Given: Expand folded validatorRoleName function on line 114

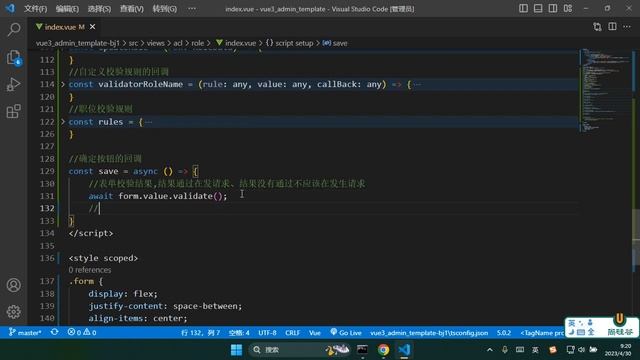Looking at the screenshot, I should (63, 84).
